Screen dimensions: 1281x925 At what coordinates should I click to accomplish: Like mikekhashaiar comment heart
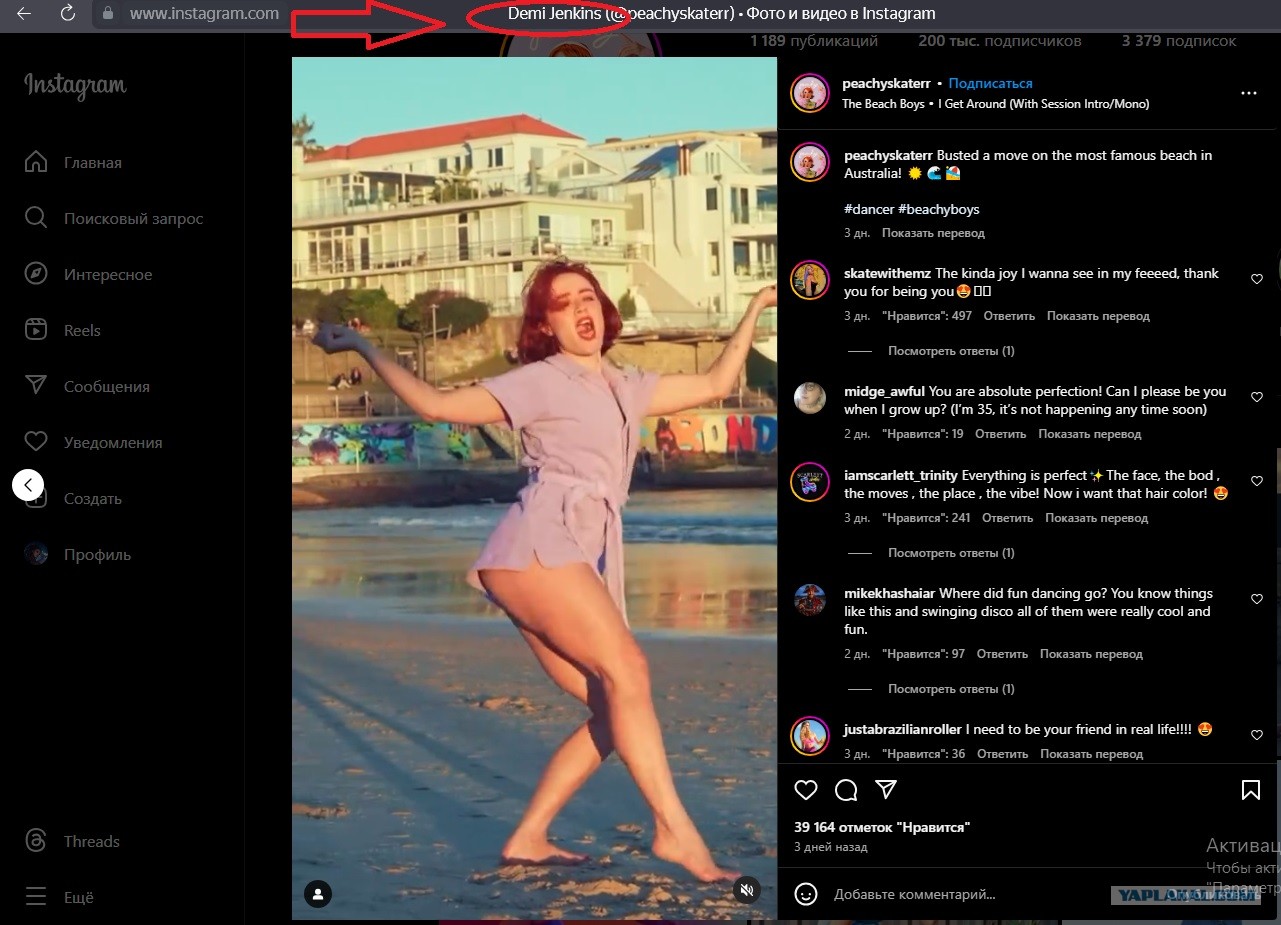pos(1257,599)
